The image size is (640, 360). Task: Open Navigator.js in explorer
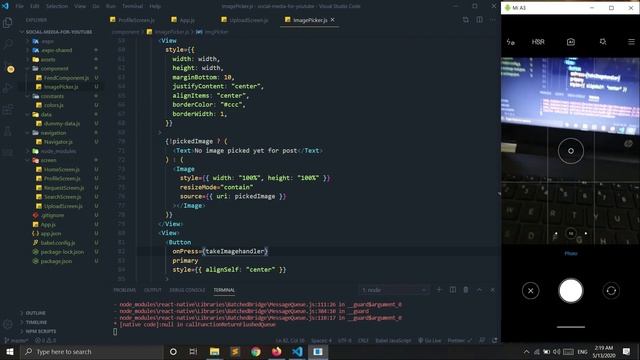[58, 142]
